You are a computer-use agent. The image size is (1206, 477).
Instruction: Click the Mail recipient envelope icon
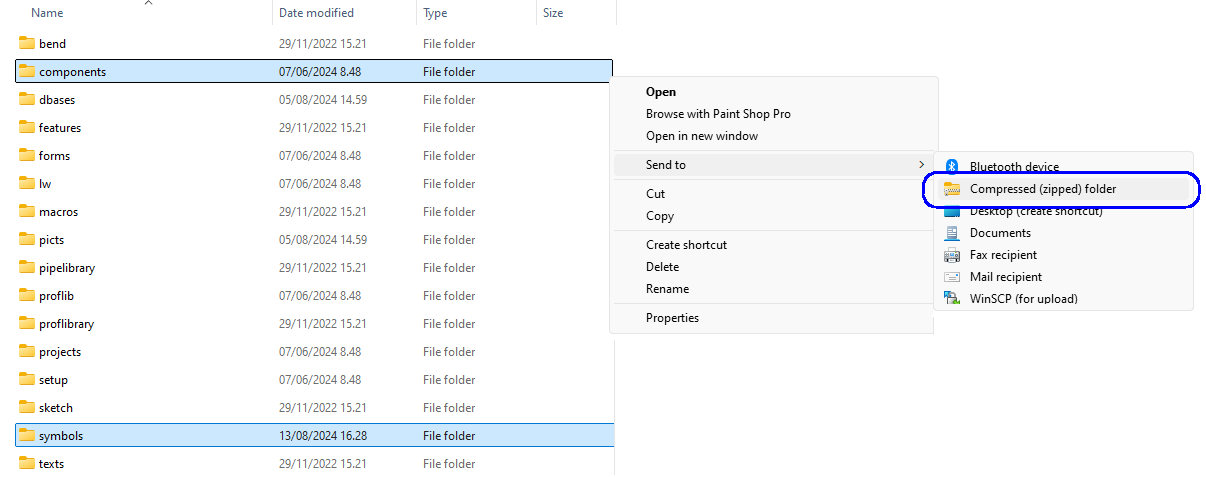pyautogui.click(x=952, y=277)
